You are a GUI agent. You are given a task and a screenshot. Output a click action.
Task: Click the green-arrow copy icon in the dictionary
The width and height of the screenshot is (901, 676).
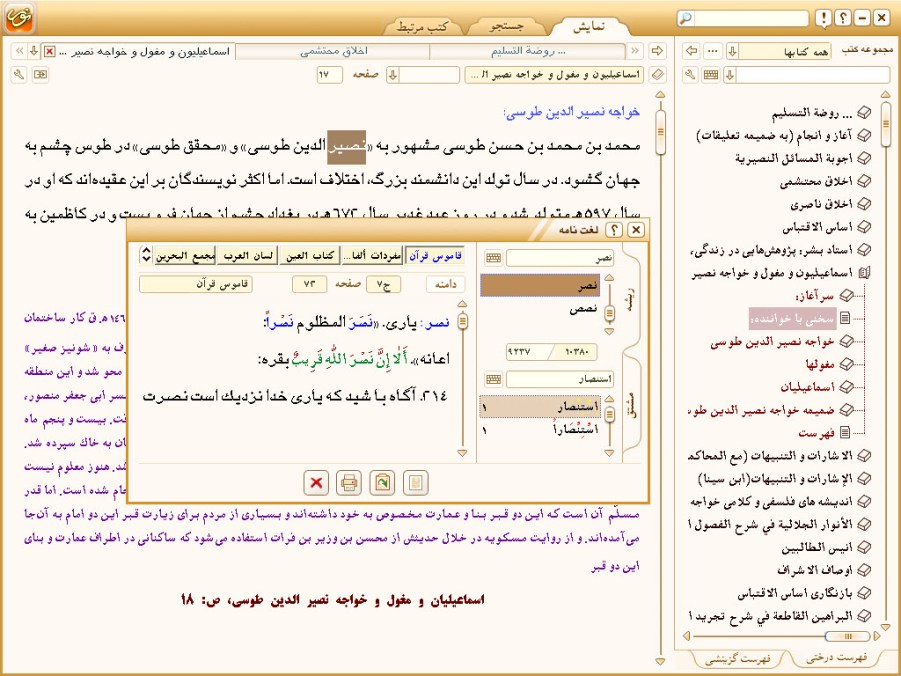(382, 482)
